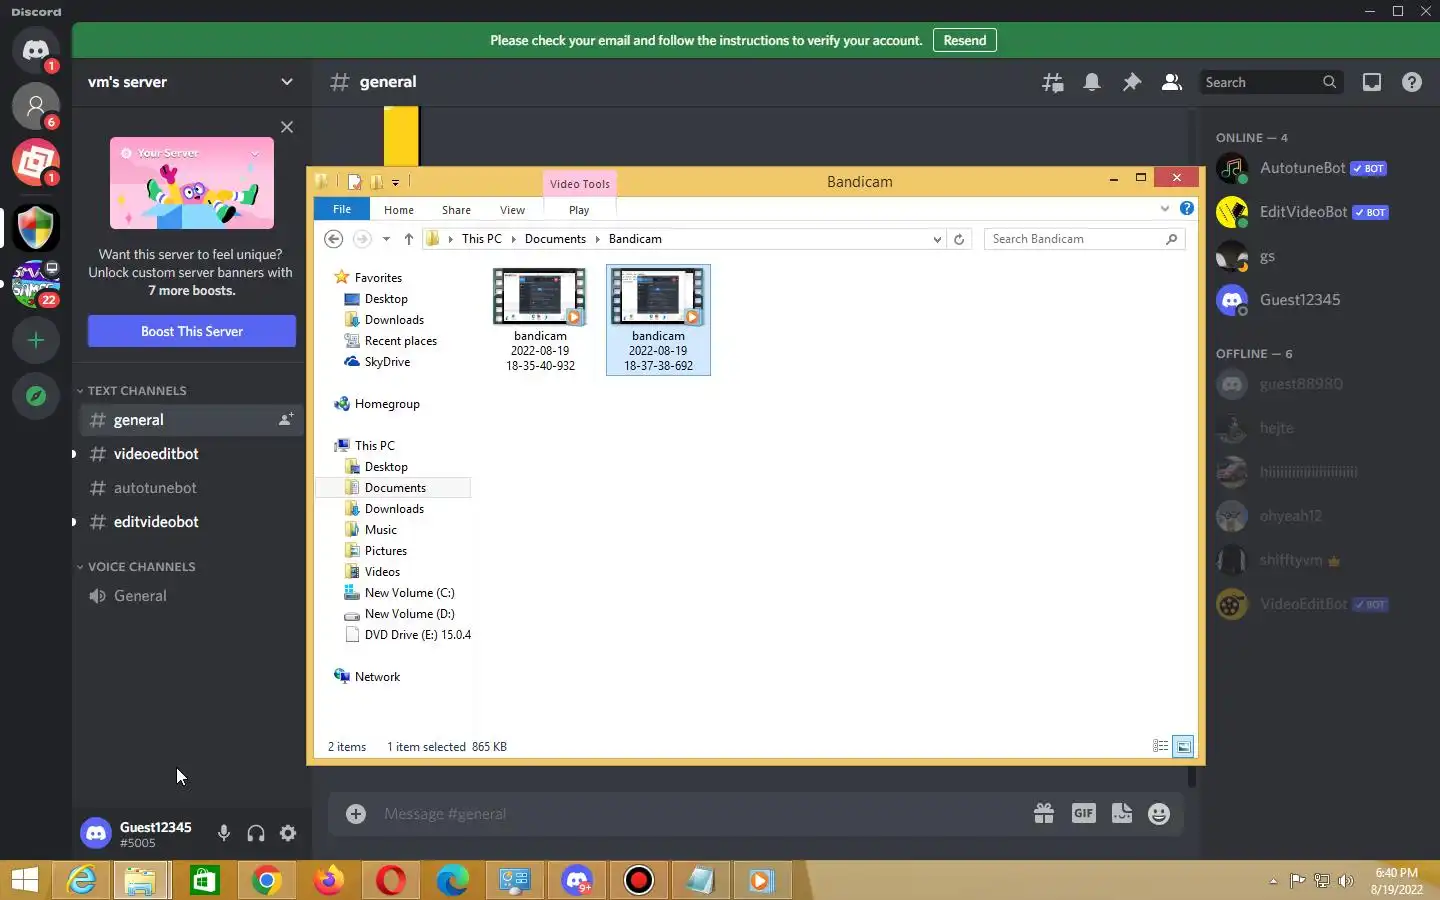1440x900 pixels.
Task: Open the editvideobot text channel
Action: tap(190, 522)
